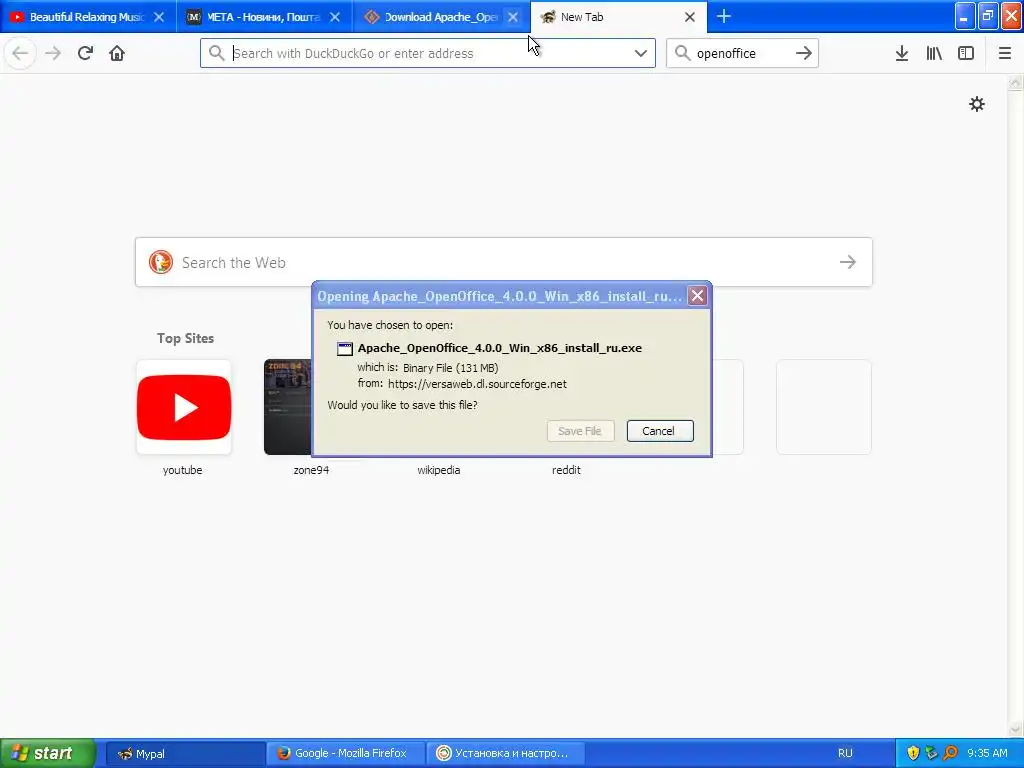Click the page vertical scrollbar up arrow
Viewport: 1024px width, 768px height.
tap(1016, 82)
